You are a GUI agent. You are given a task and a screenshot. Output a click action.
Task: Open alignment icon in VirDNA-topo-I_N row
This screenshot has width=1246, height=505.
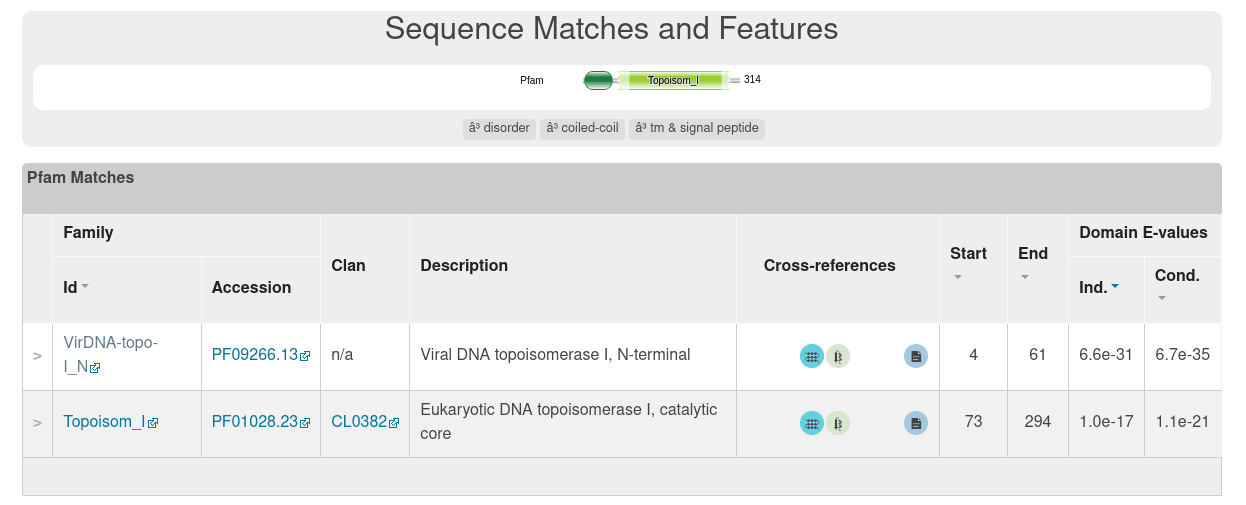point(812,356)
